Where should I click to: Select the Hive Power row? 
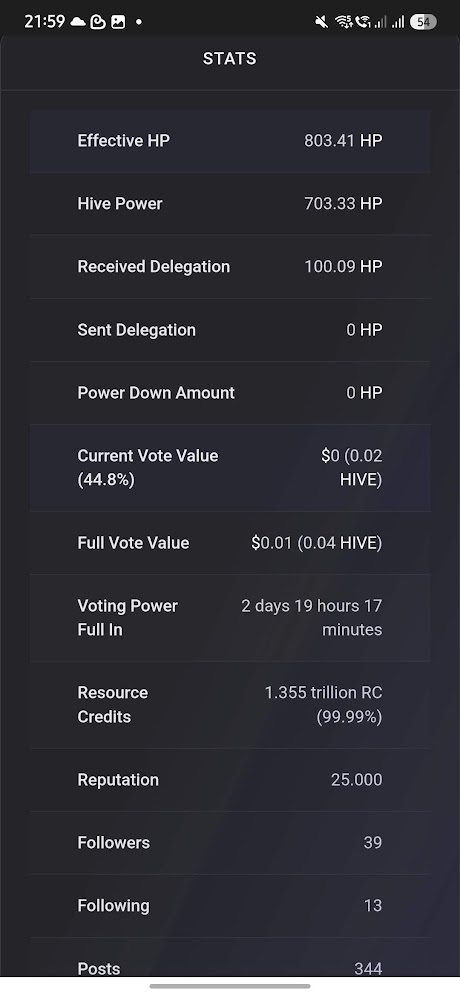(230, 204)
